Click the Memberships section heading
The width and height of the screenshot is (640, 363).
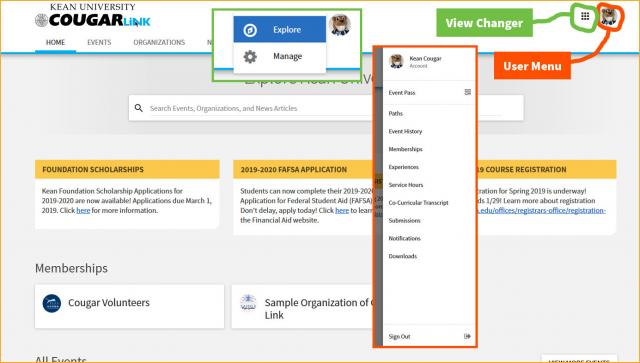(x=71, y=268)
